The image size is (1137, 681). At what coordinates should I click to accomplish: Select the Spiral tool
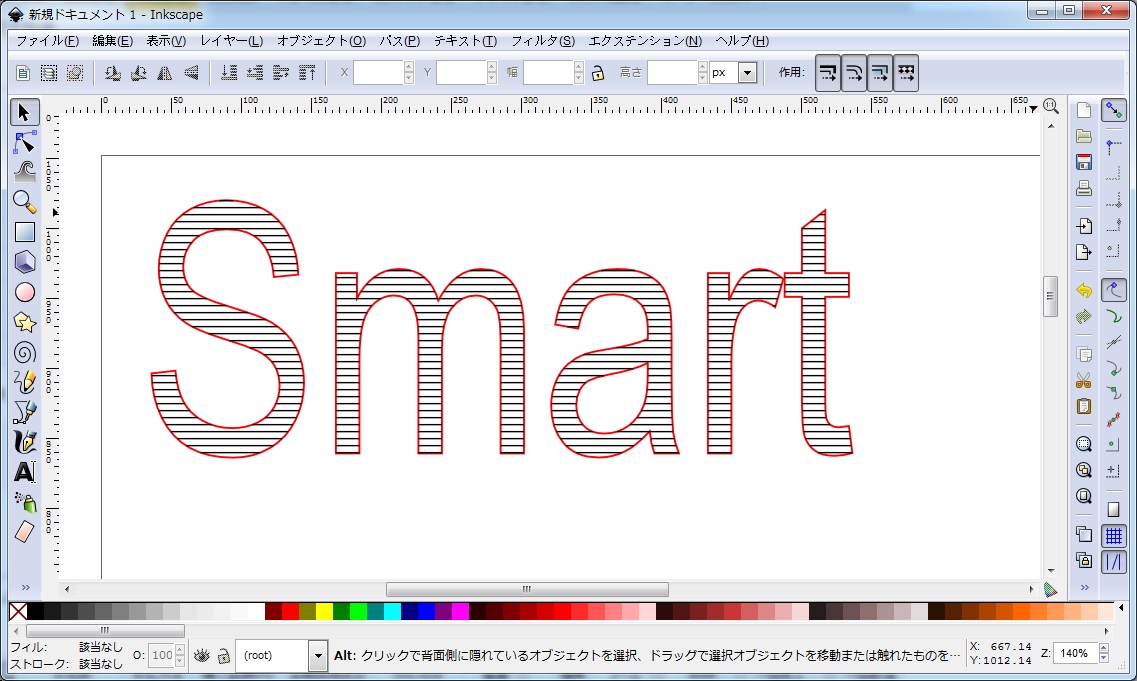tap(24, 352)
